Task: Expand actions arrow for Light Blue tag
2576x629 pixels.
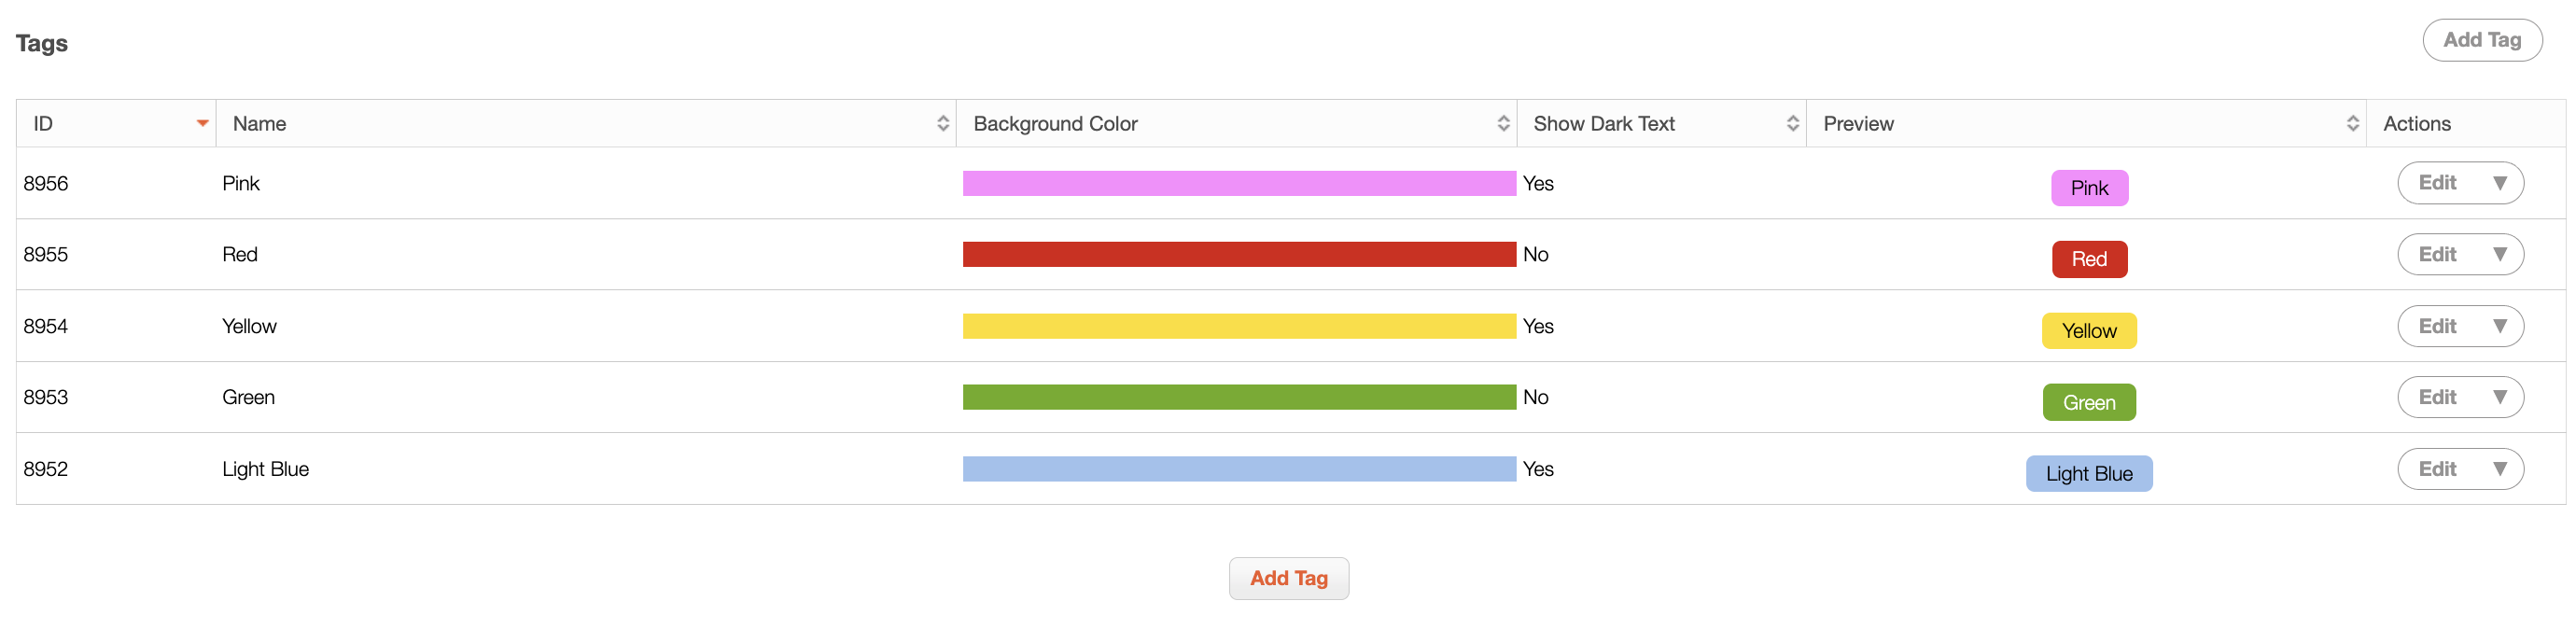Action: coord(2499,469)
